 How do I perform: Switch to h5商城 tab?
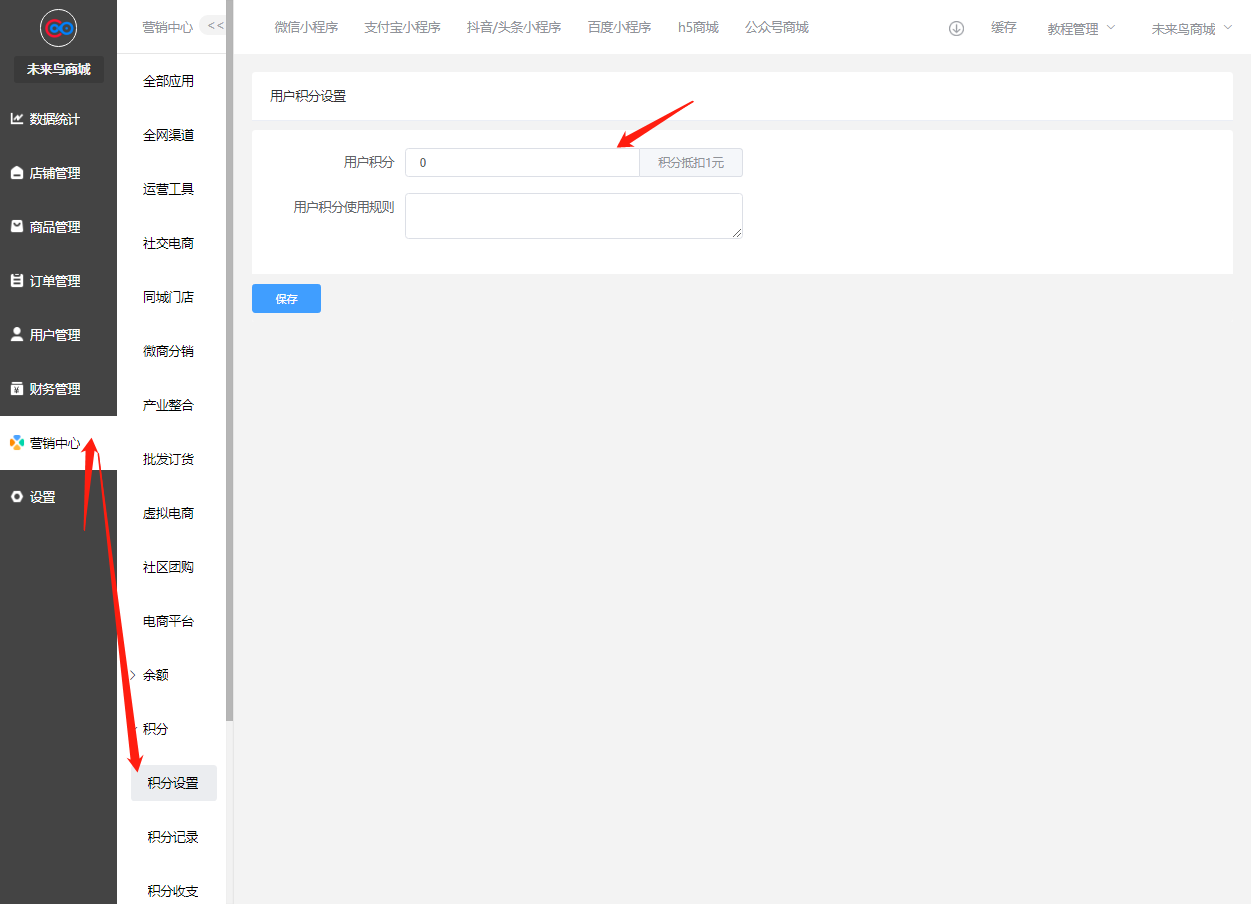698,28
